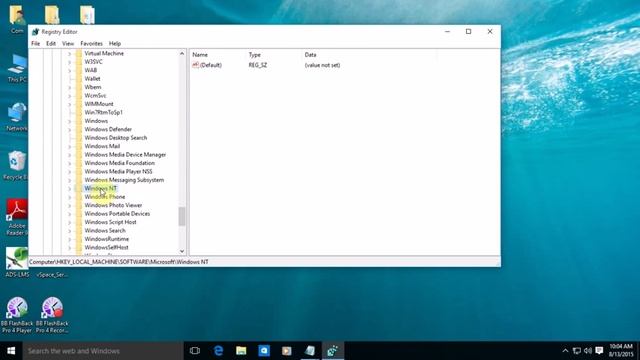Select the Windows Media Foundation folder icon
Image resolution: width=640 pixels, height=360 pixels.
(79, 163)
